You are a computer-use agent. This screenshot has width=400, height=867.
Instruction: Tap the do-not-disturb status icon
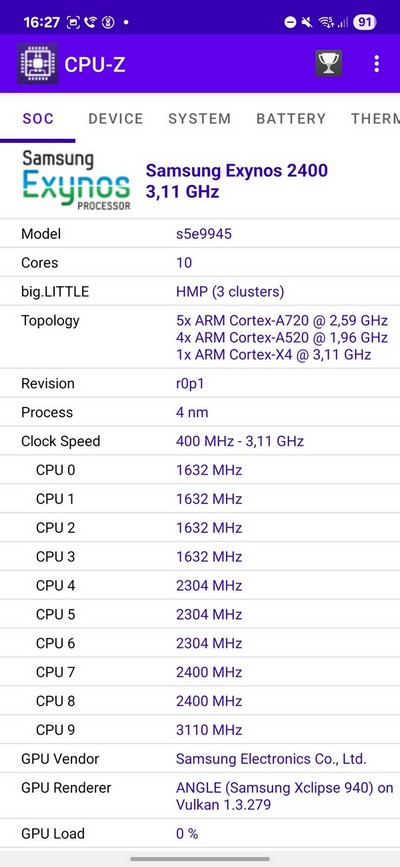[290, 22]
